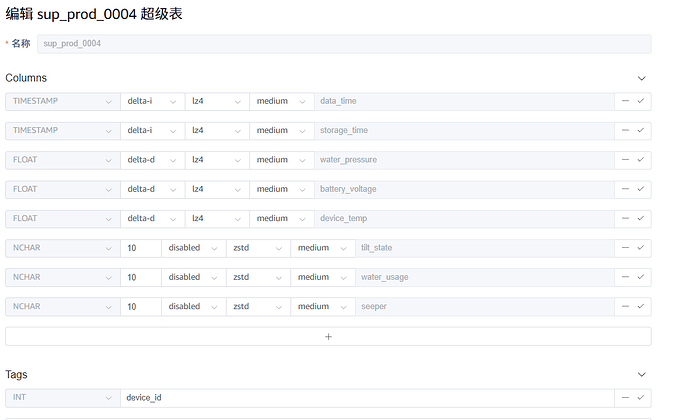Open NCHAR type dropdown for tilt_state

tap(62, 248)
